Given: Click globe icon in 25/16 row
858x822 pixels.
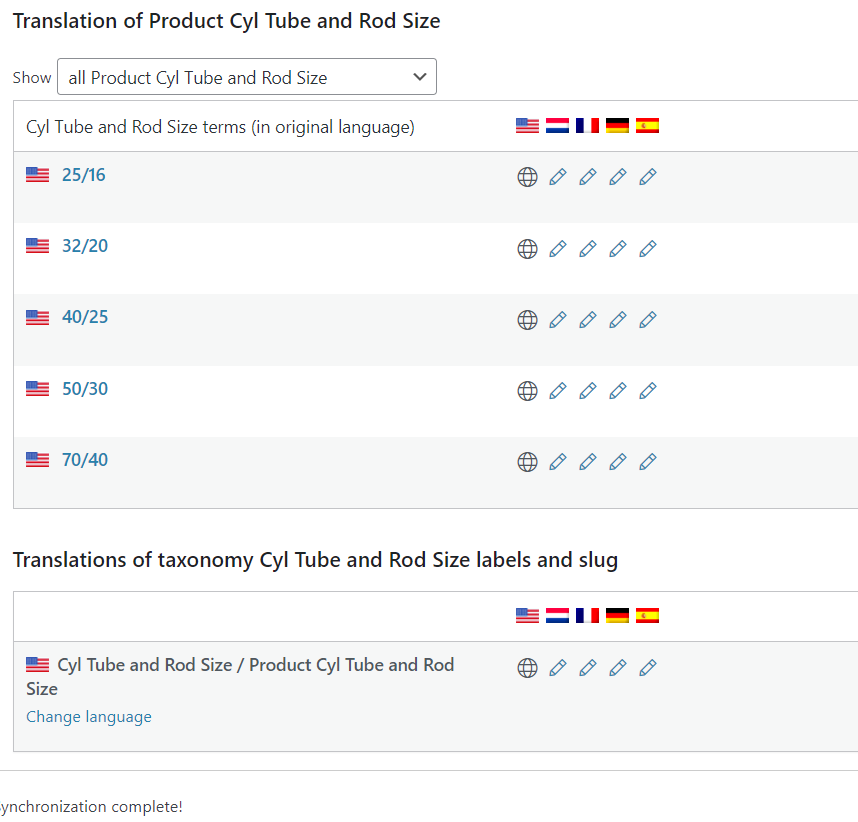Looking at the screenshot, I should coord(527,177).
